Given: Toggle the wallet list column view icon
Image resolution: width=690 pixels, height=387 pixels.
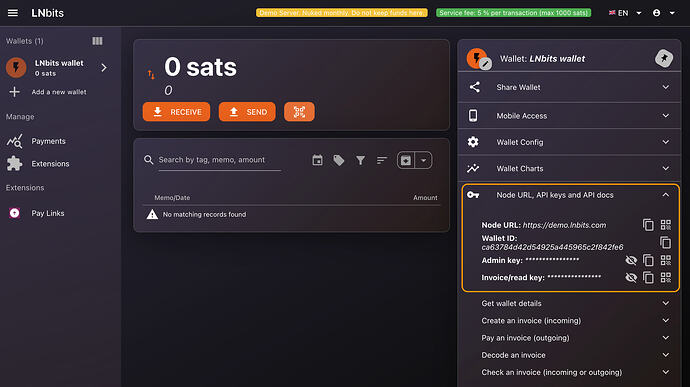Looking at the screenshot, I should (x=97, y=41).
